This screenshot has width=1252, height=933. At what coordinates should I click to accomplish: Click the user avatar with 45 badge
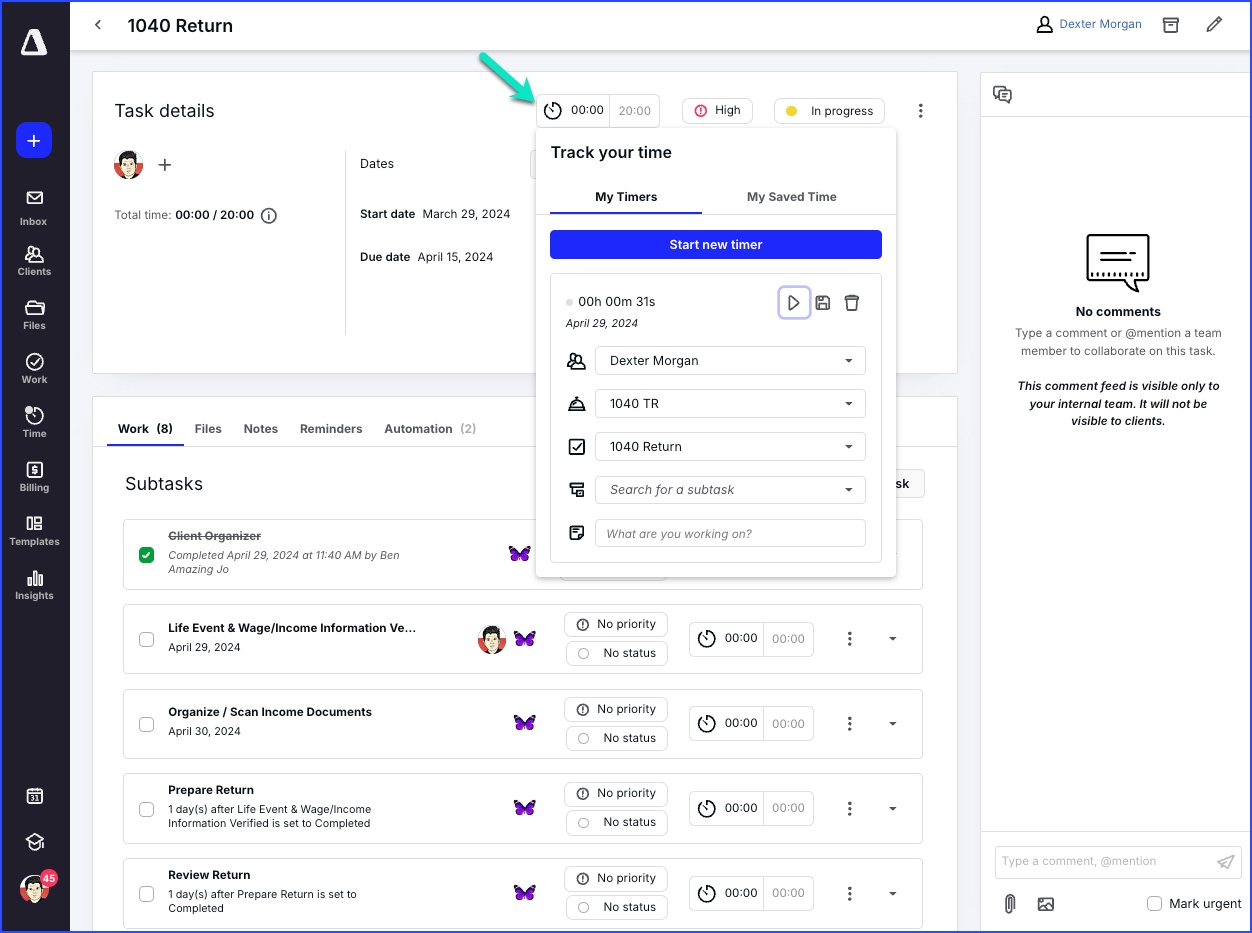click(x=36, y=887)
